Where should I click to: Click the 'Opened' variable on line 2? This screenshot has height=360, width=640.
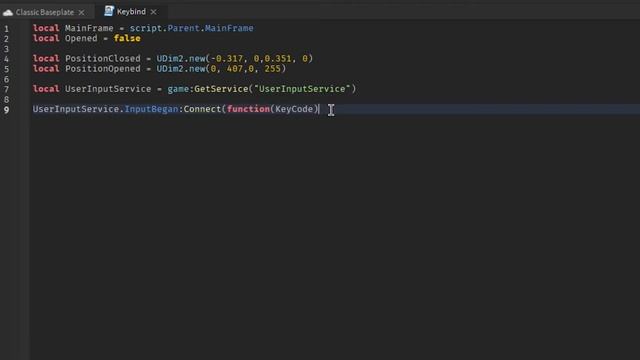[81, 38]
